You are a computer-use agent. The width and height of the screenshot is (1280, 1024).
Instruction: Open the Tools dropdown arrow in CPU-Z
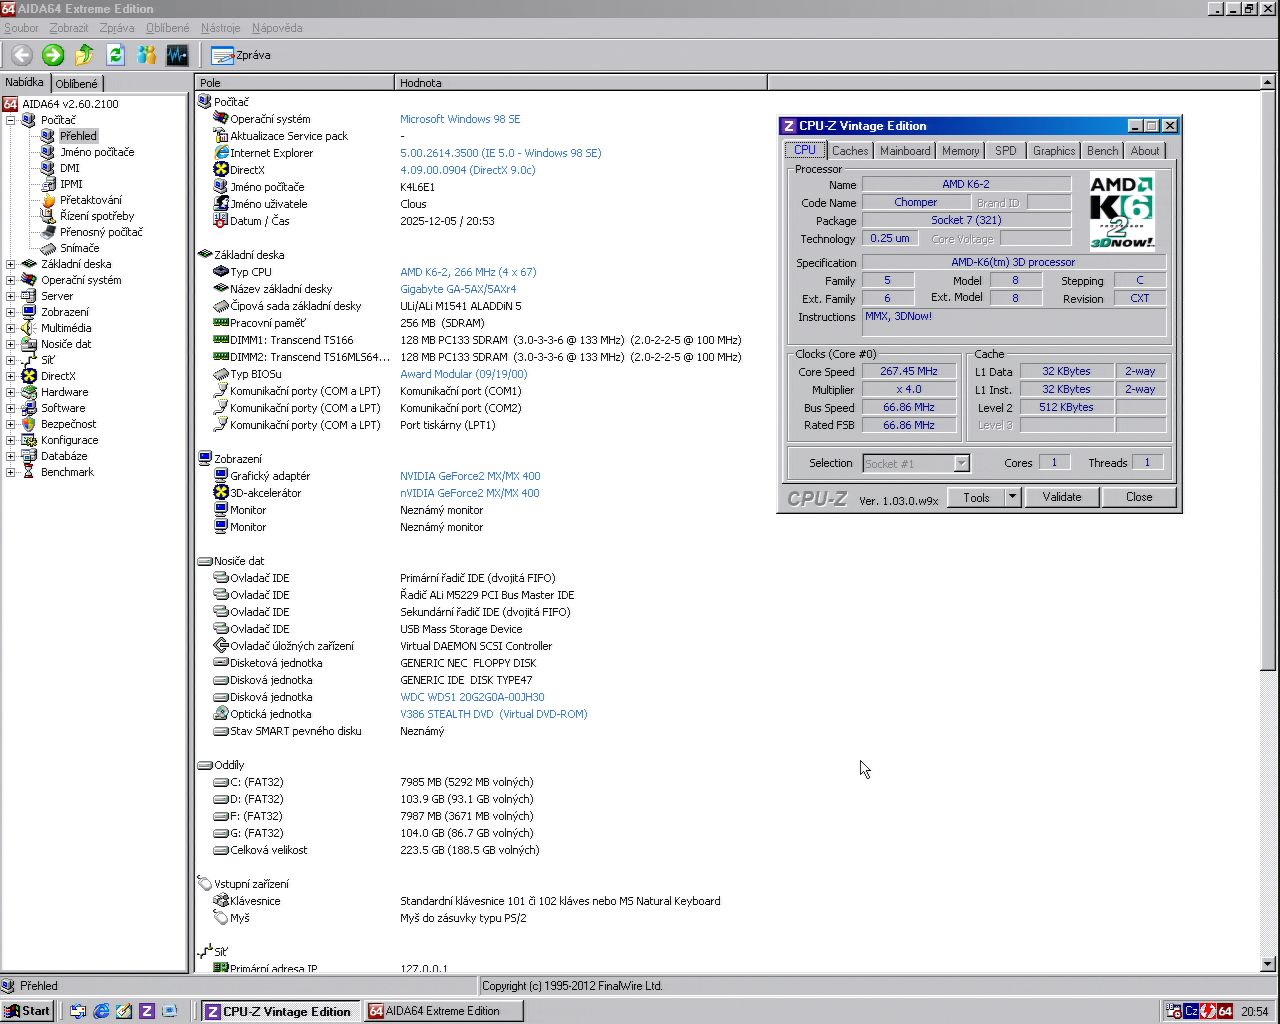(x=1012, y=497)
